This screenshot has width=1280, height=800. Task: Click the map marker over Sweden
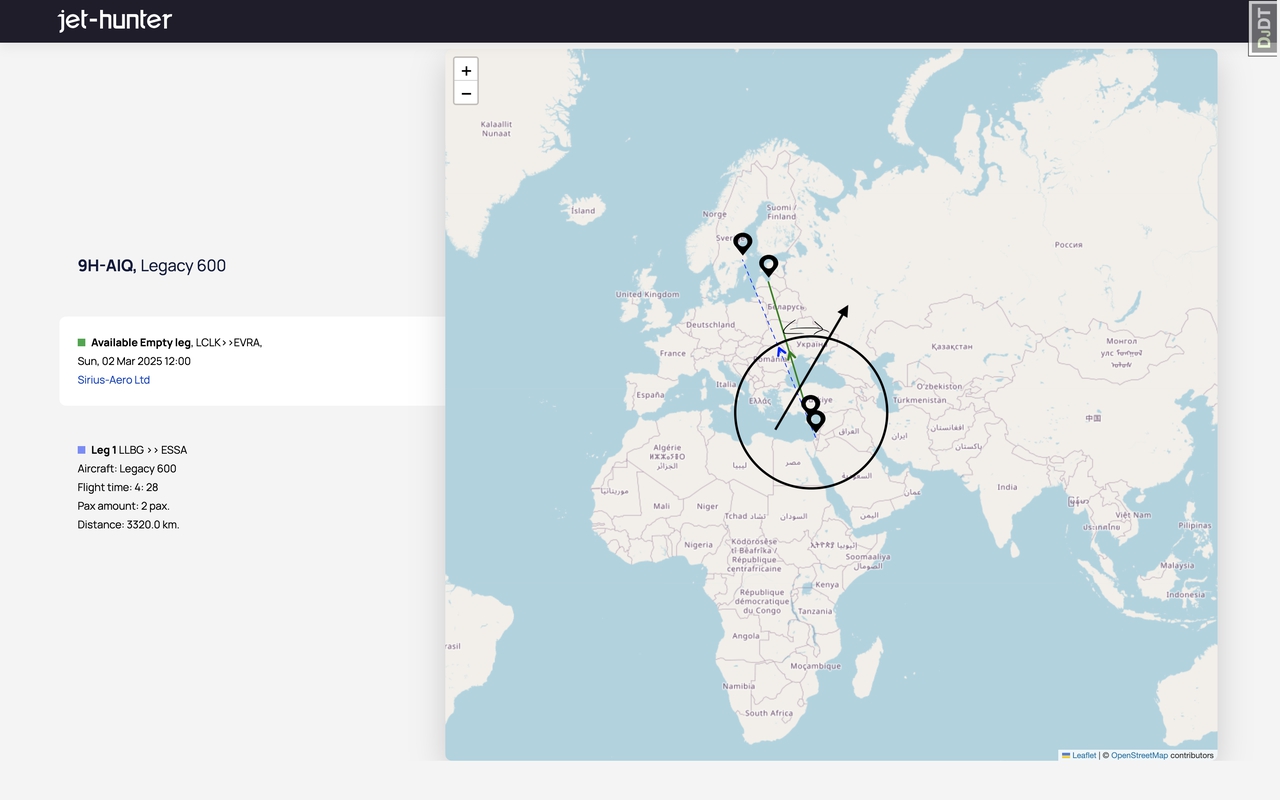point(742,243)
